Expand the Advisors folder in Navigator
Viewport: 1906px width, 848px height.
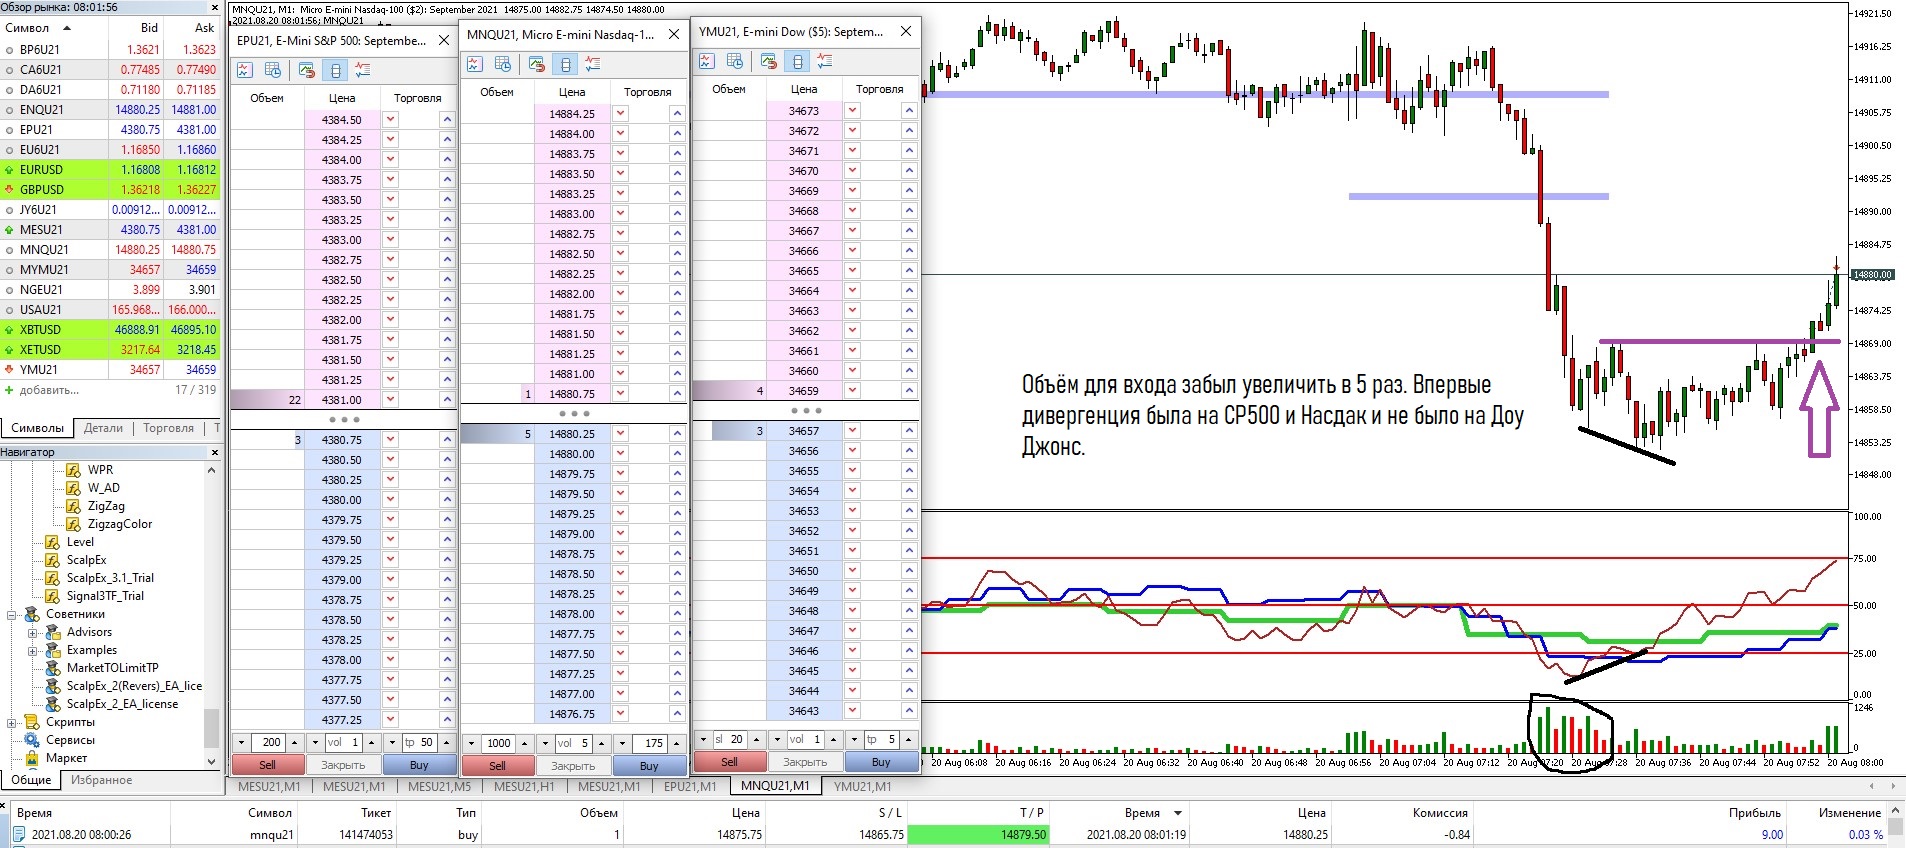pos(32,632)
